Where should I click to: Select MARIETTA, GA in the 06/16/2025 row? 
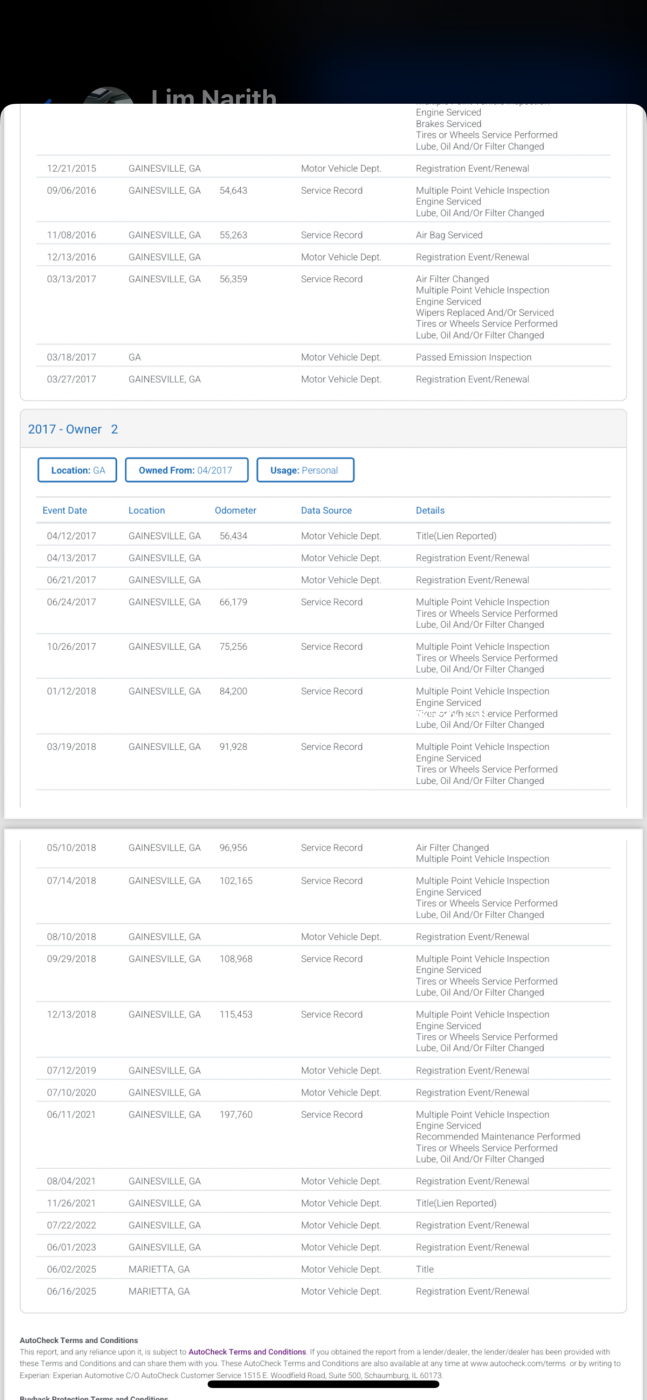[159, 1291]
